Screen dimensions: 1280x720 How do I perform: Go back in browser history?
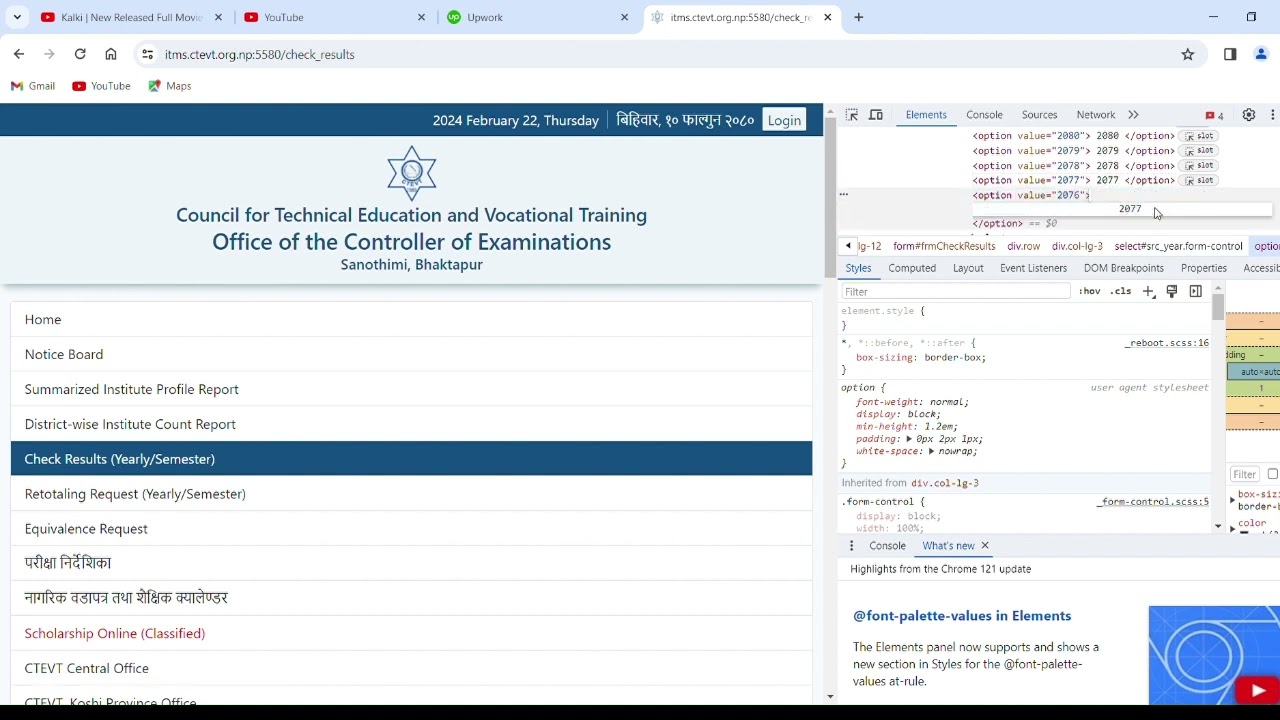(19, 54)
